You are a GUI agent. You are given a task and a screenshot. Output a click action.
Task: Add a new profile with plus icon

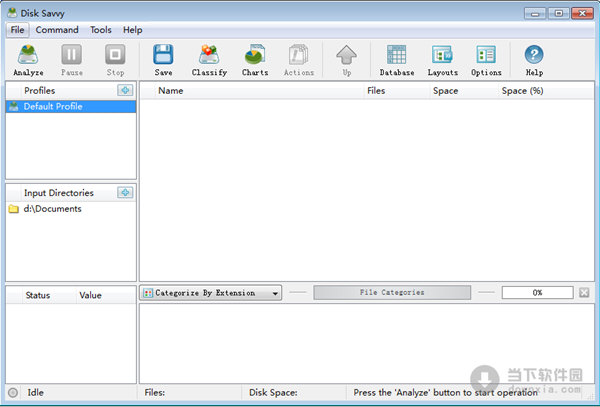click(x=125, y=90)
